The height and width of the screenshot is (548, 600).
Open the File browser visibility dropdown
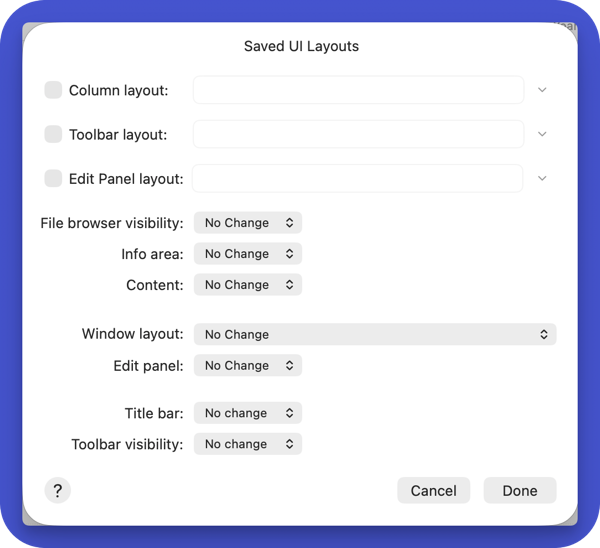tap(248, 223)
